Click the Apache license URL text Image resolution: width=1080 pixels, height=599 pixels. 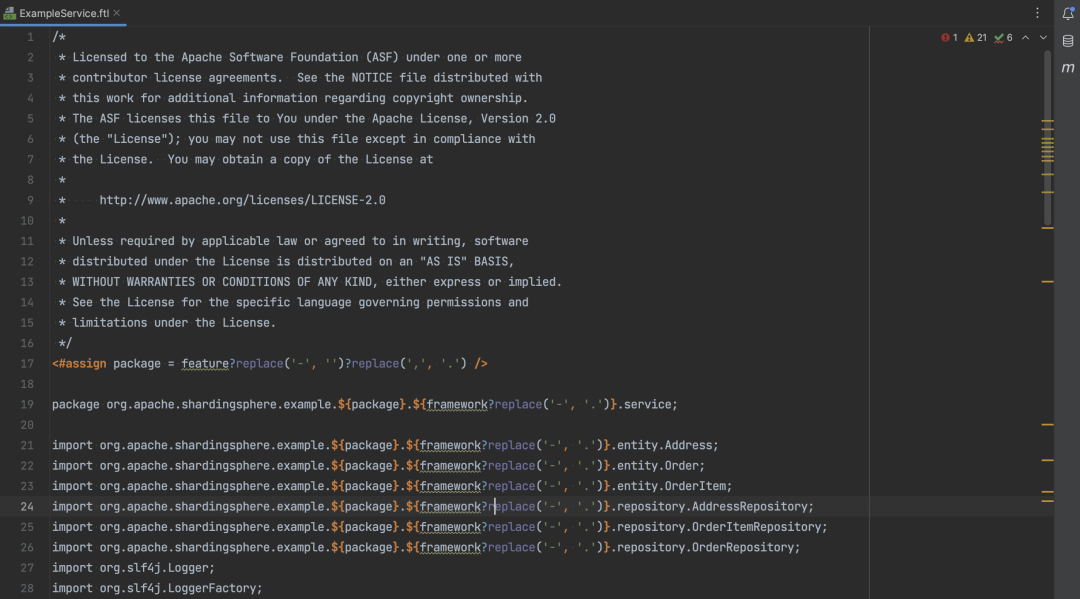242,200
